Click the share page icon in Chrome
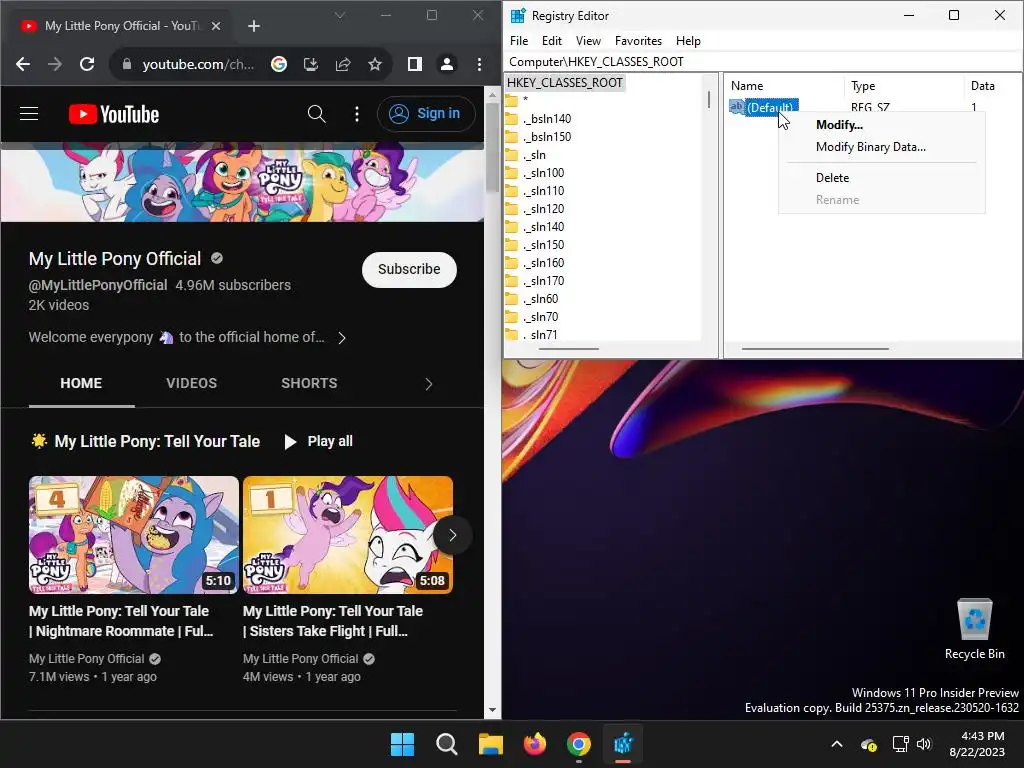Image resolution: width=1024 pixels, height=768 pixels. [x=343, y=64]
